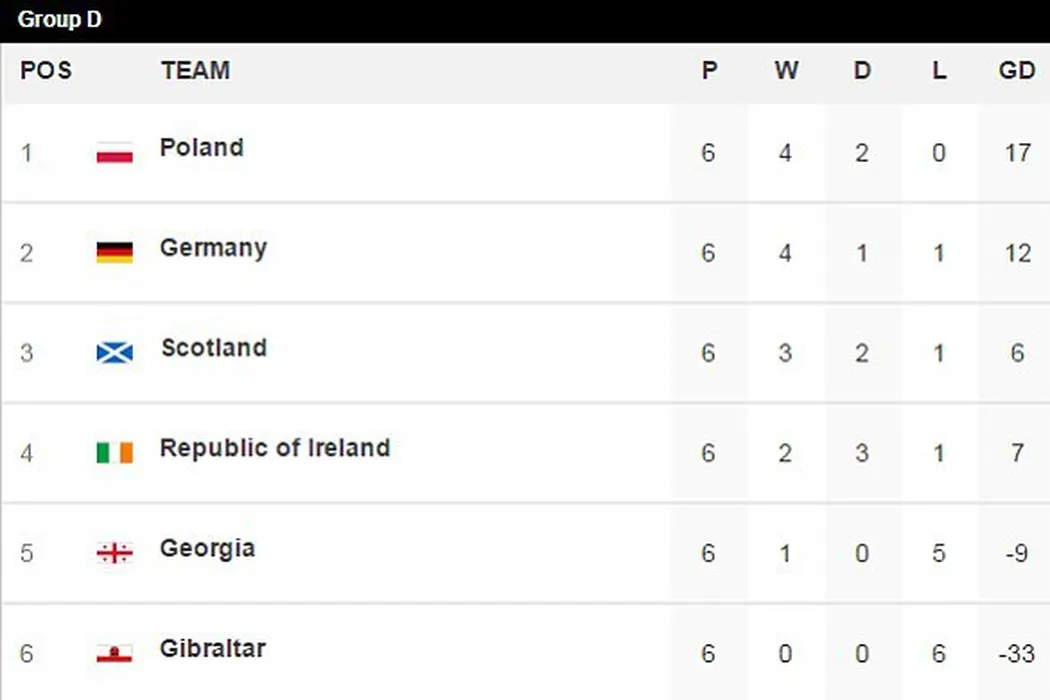The height and width of the screenshot is (700, 1050).
Task: Click the W wins column header
Action: click(x=786, y=71)
